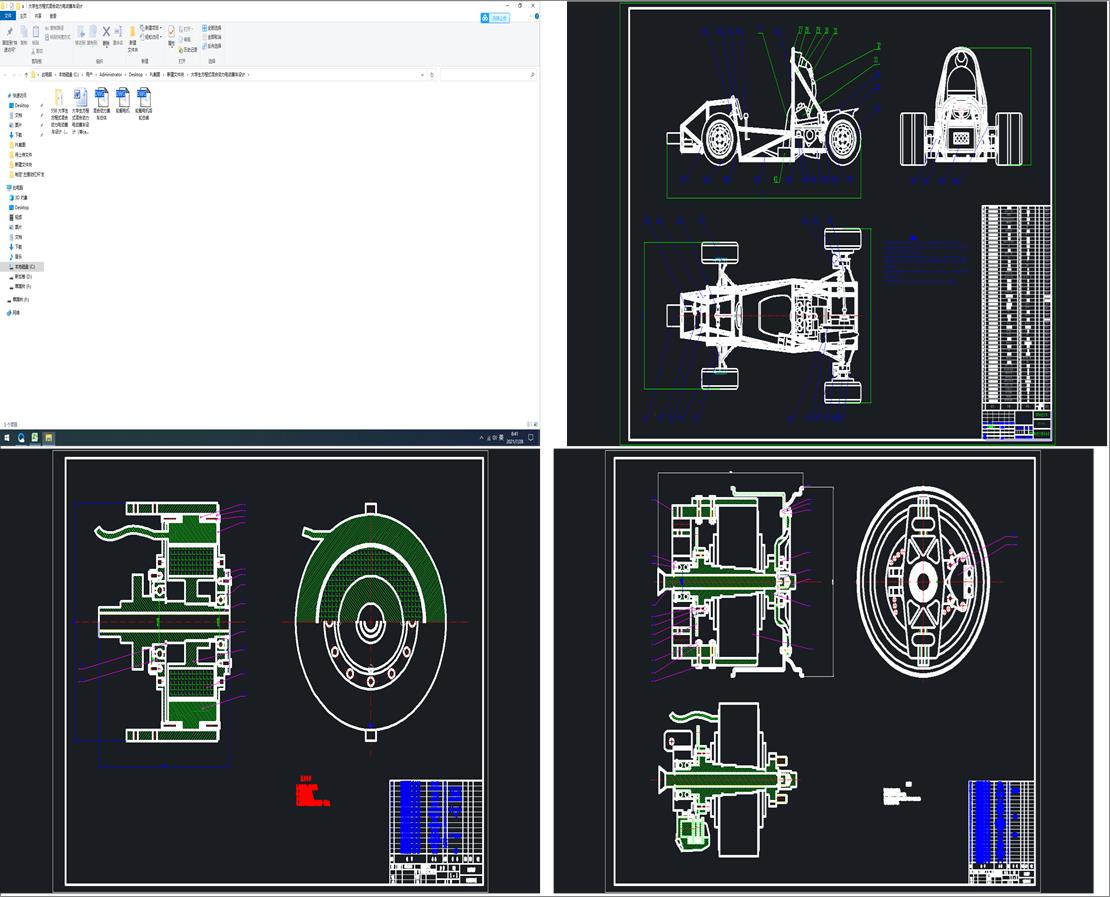This screenshot has width=1110, height=897.
Task: Click the race car top view drawing
Action: [765, 315]
